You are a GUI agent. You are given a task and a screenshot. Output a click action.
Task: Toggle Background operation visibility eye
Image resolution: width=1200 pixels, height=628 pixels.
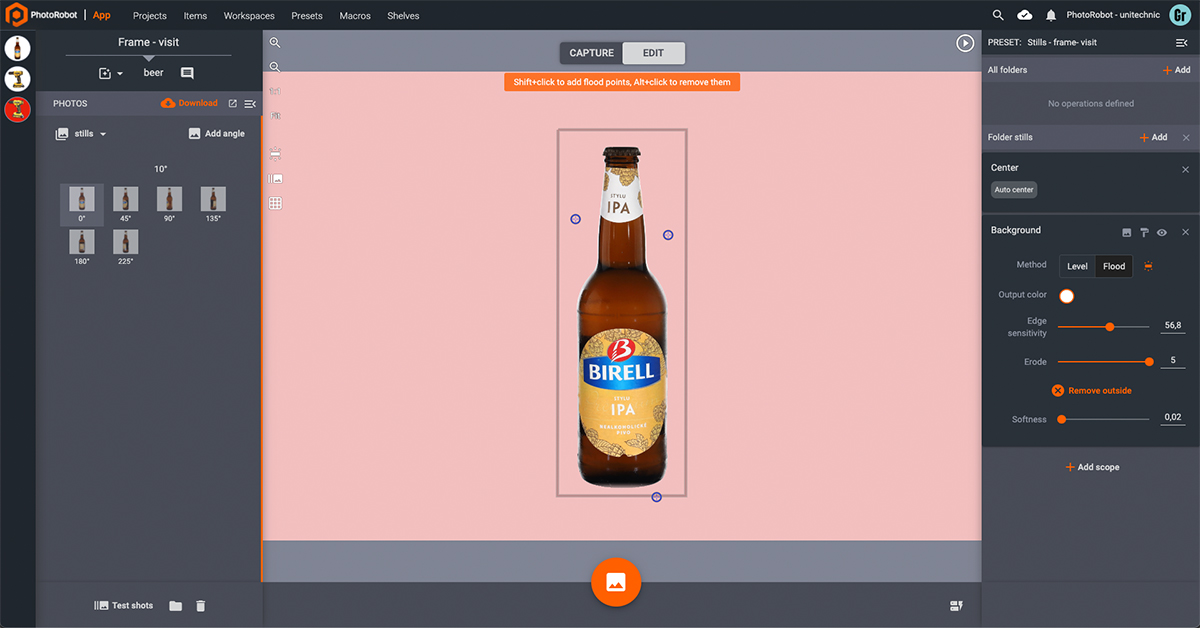click(1162, 232)
